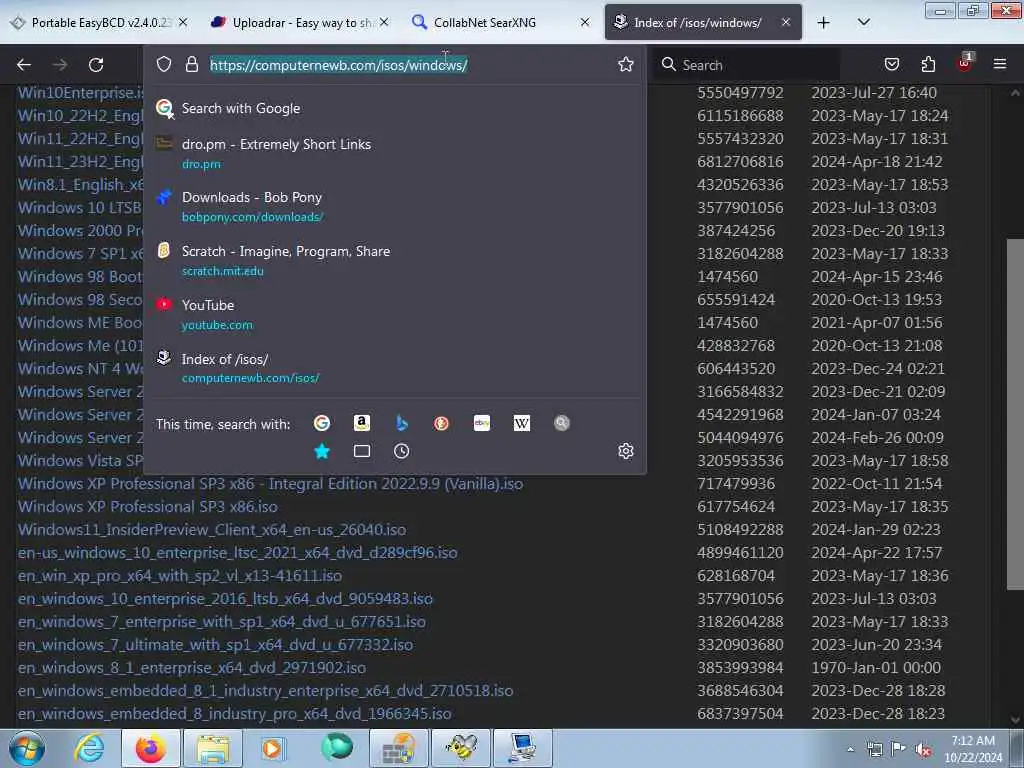Open search settings gear
The image size is (1024, 768).
tap(626, 451)
